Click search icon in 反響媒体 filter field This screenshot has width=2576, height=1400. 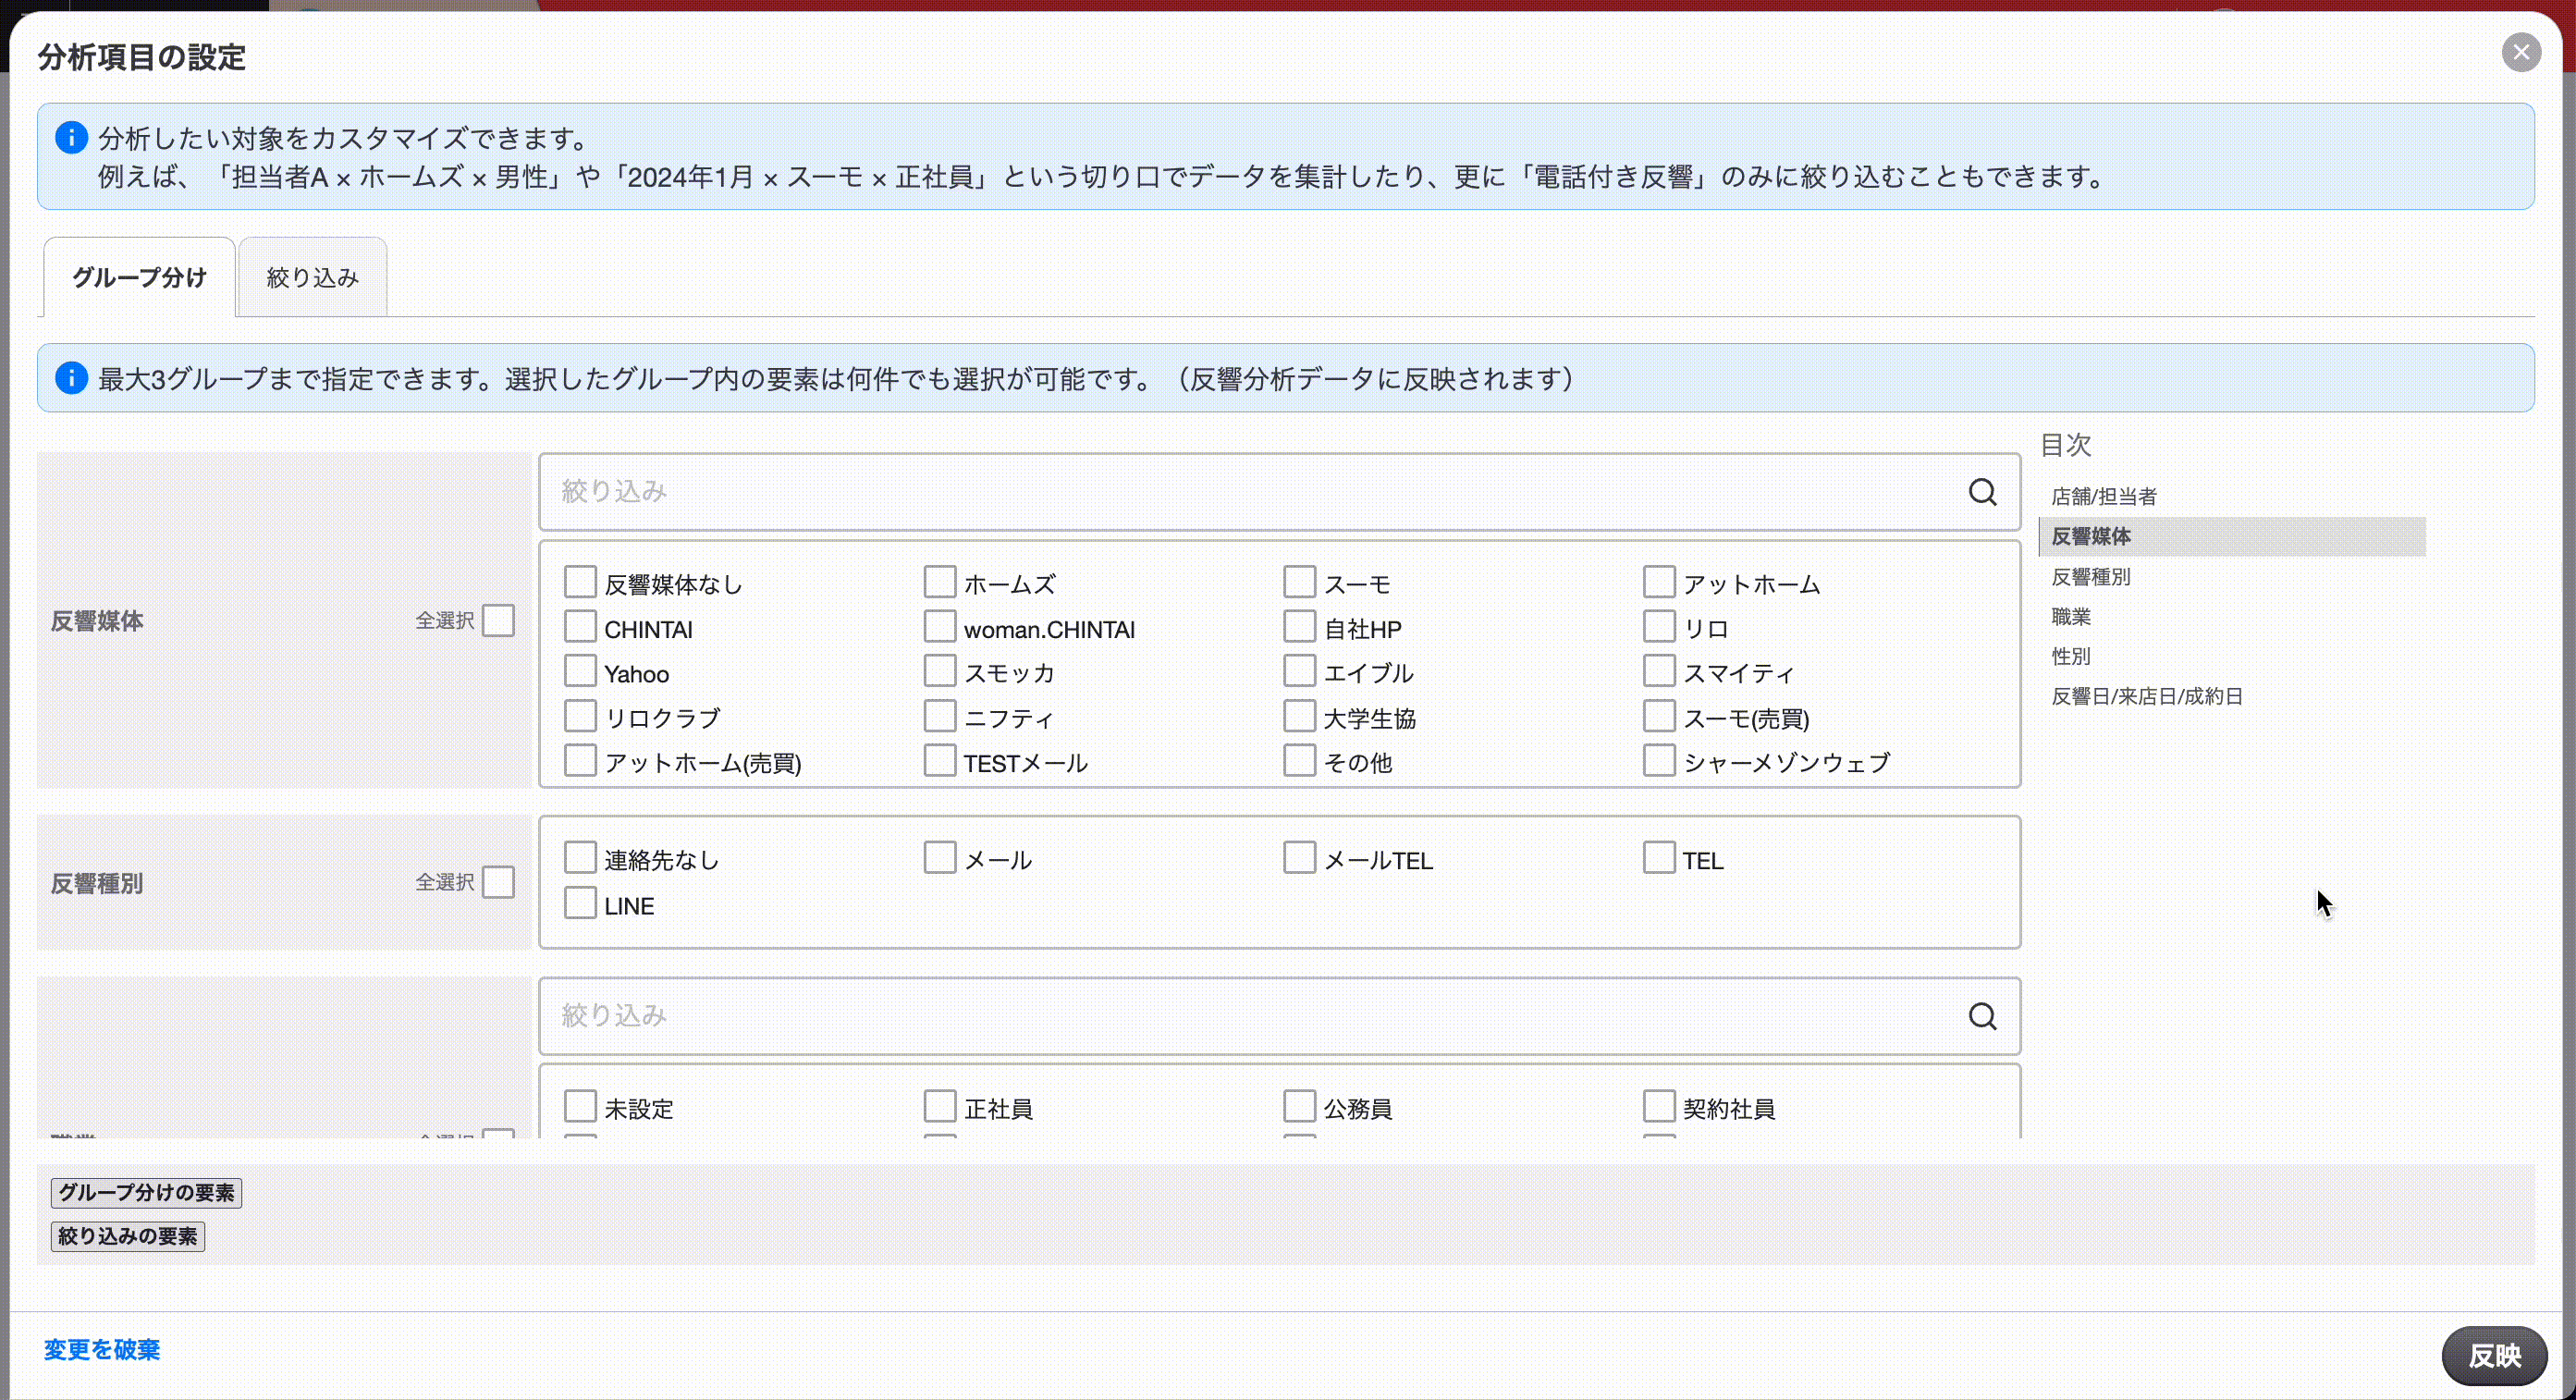coord(1982,492)
